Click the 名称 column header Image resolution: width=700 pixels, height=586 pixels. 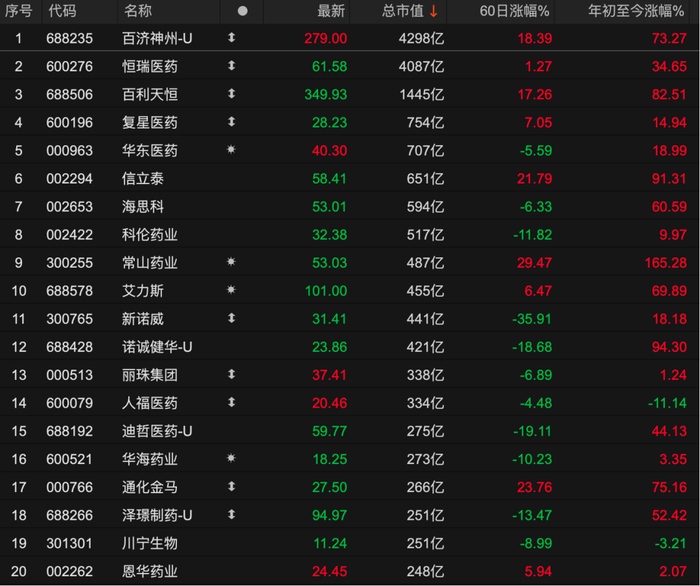click(138, 11)
